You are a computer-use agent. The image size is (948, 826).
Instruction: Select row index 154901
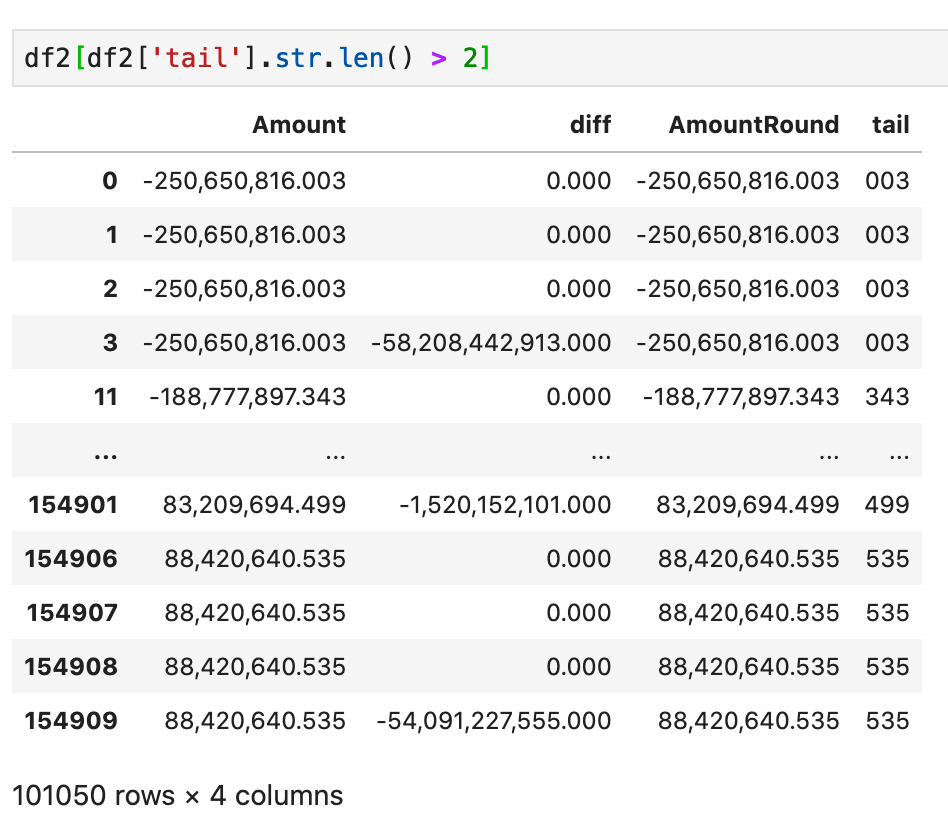tap(73, 505)
